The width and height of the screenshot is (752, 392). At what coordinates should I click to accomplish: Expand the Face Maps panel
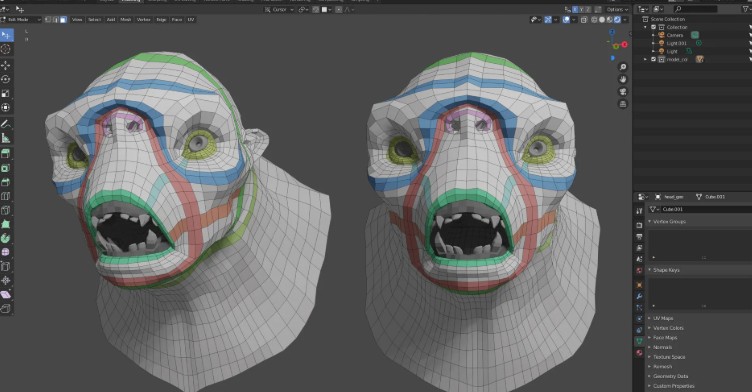[650, 338]
